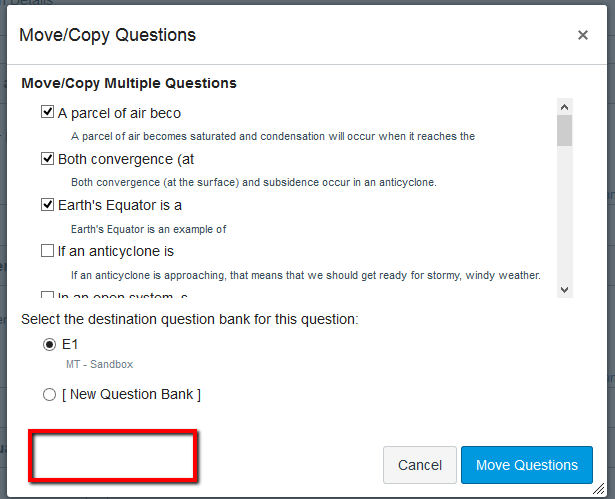
Task: Select the E1 question bank radio button
Action: coord(49,344)
